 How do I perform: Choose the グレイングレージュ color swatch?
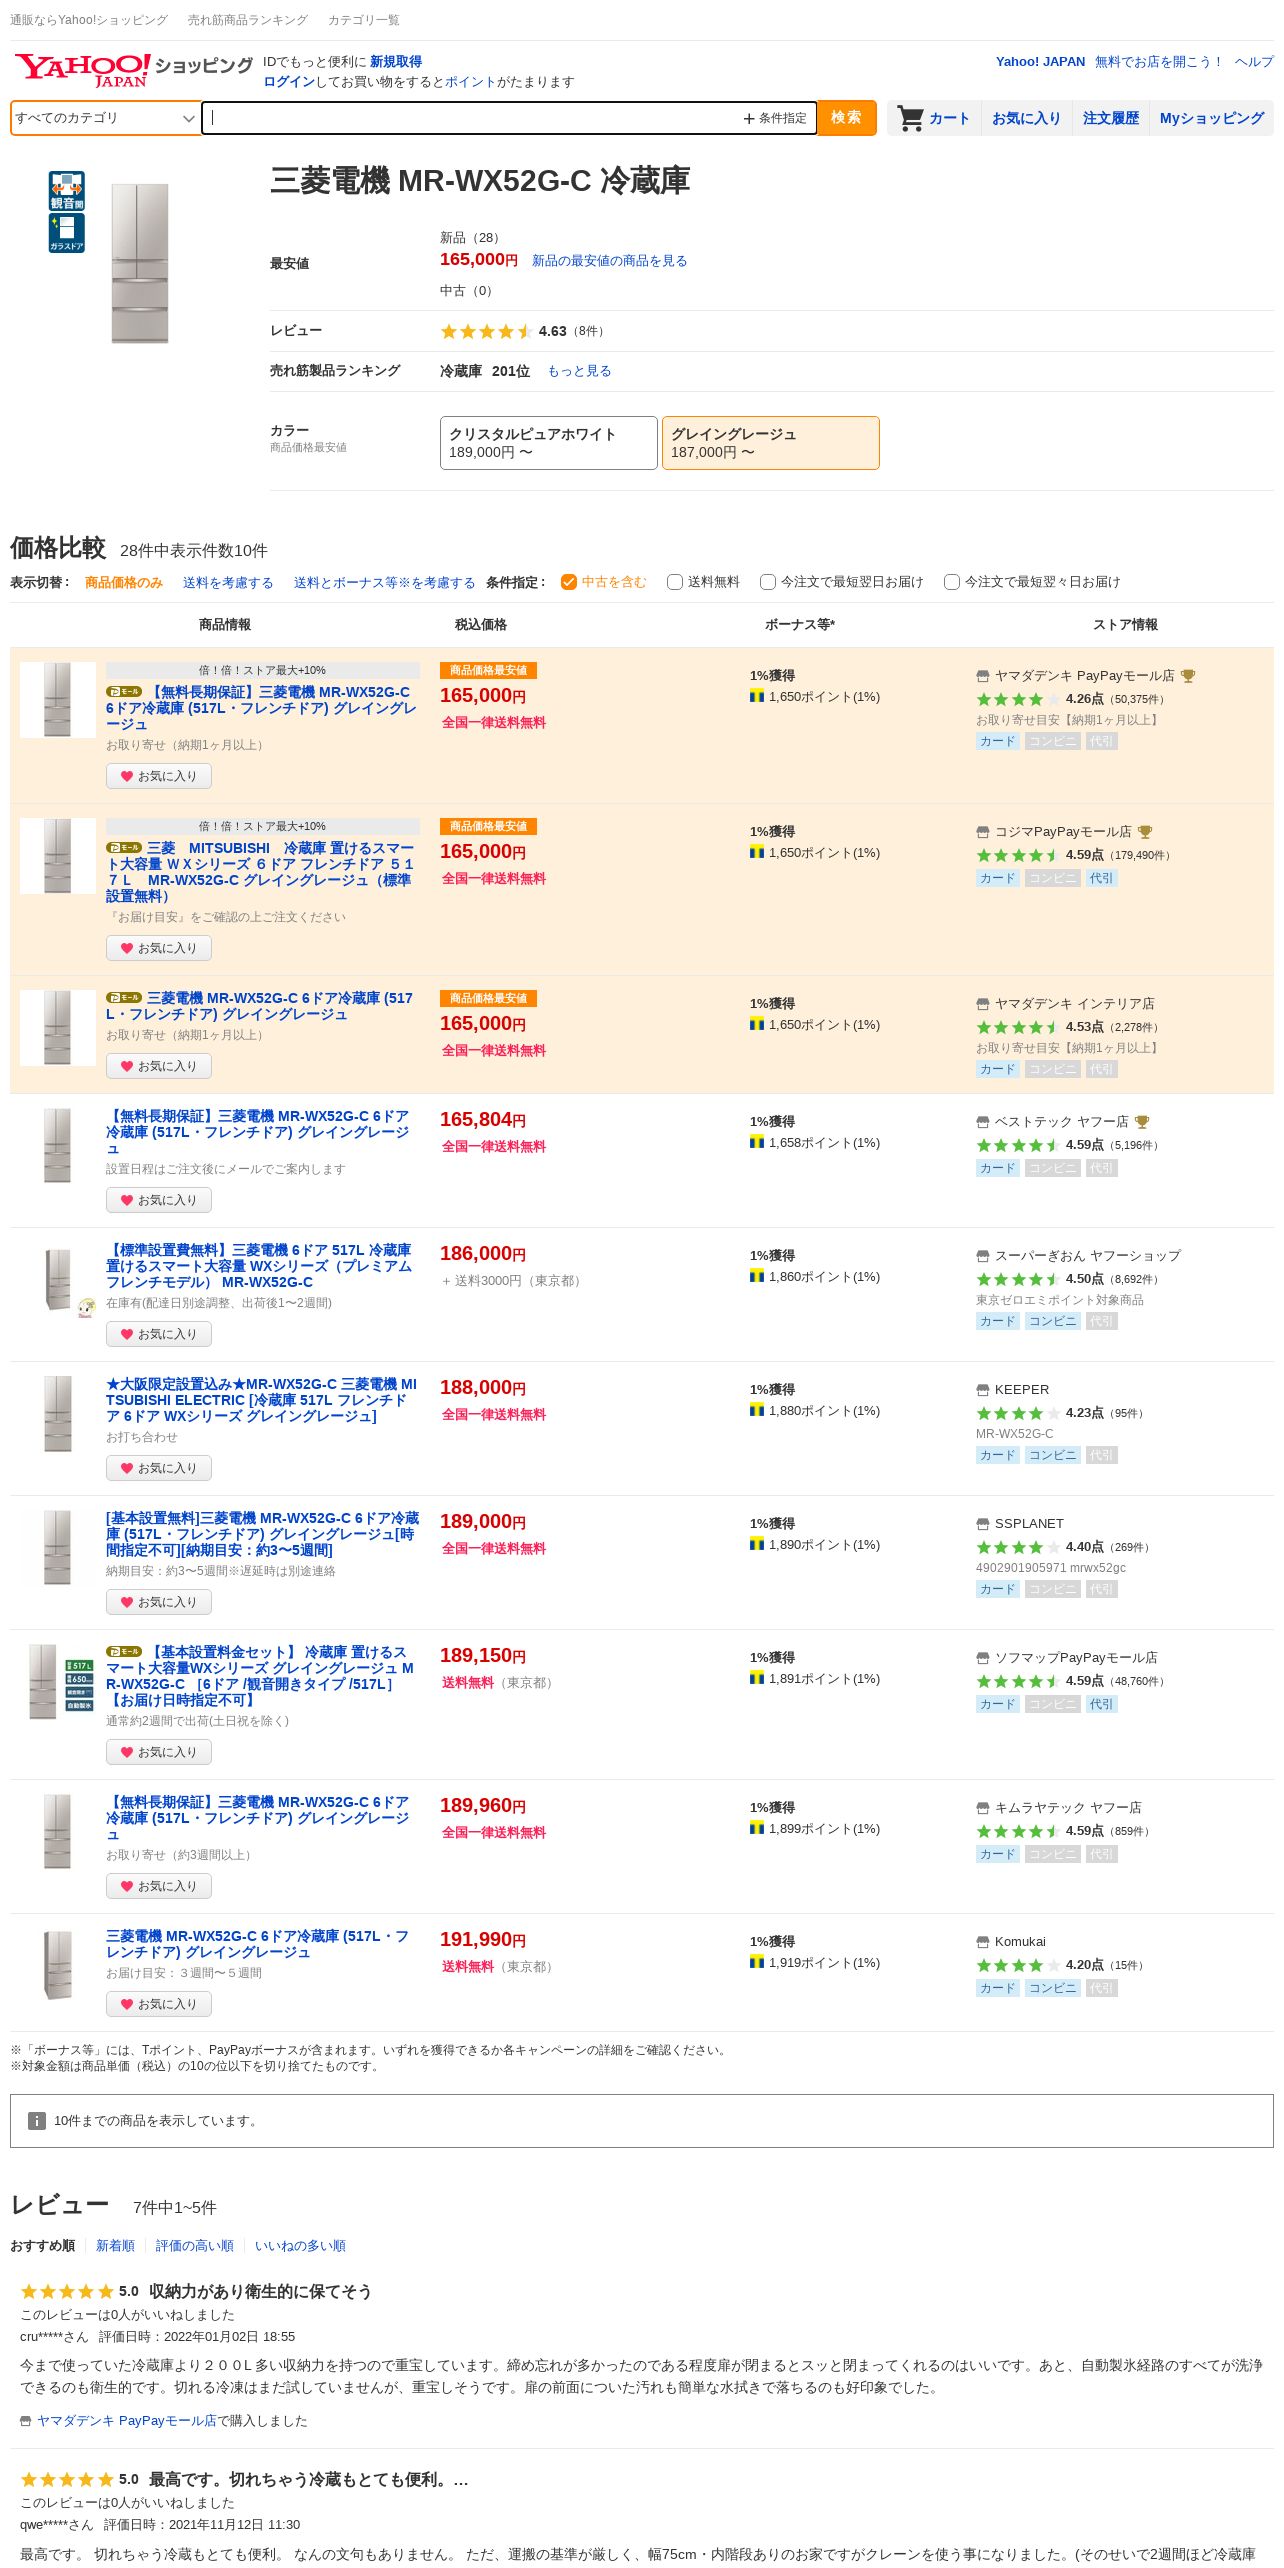point(770,443)
